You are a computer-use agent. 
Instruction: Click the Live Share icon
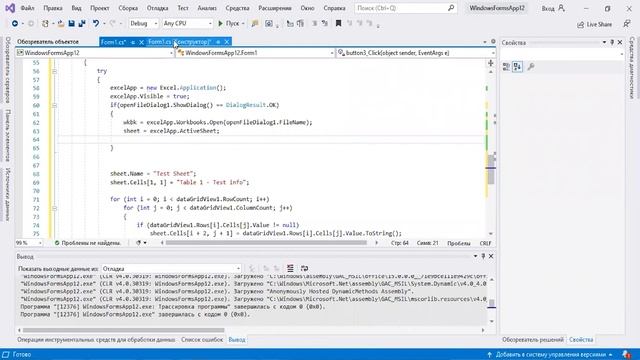point(580,24)
